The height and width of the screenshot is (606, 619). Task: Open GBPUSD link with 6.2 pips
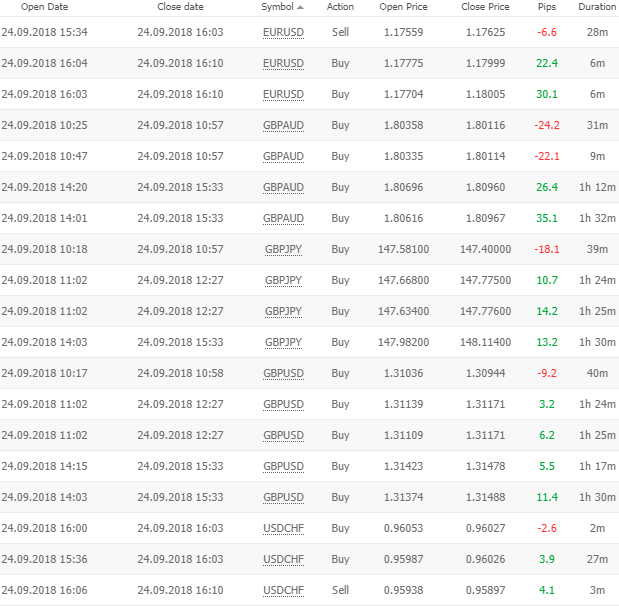click(x=283, y=435)
